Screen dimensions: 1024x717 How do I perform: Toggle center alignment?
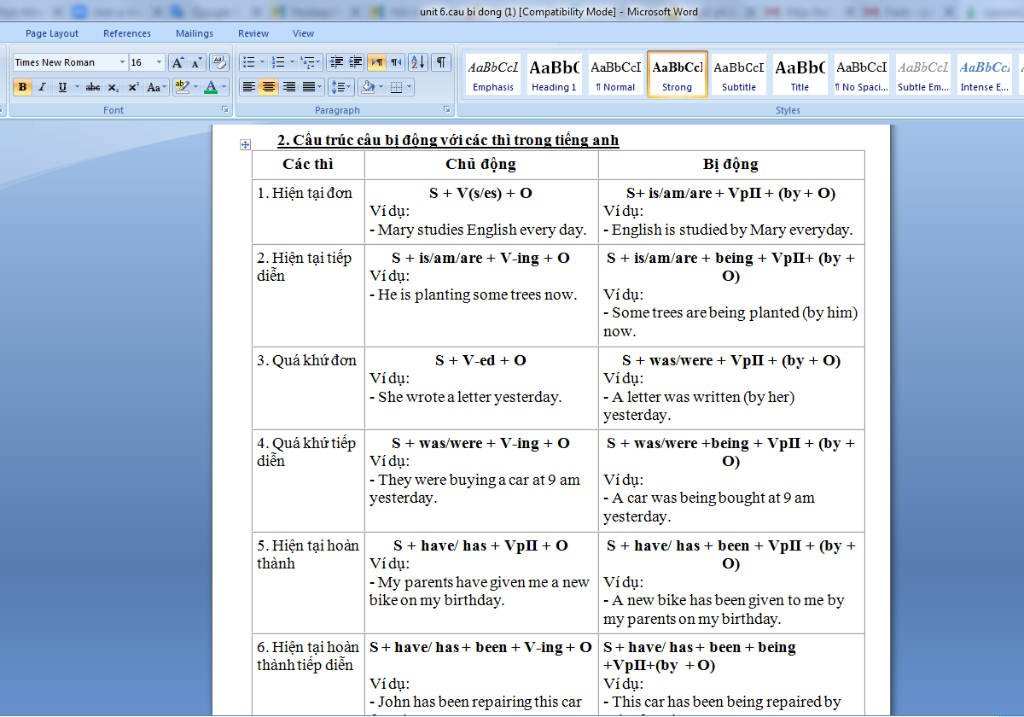tap(268, 87)
